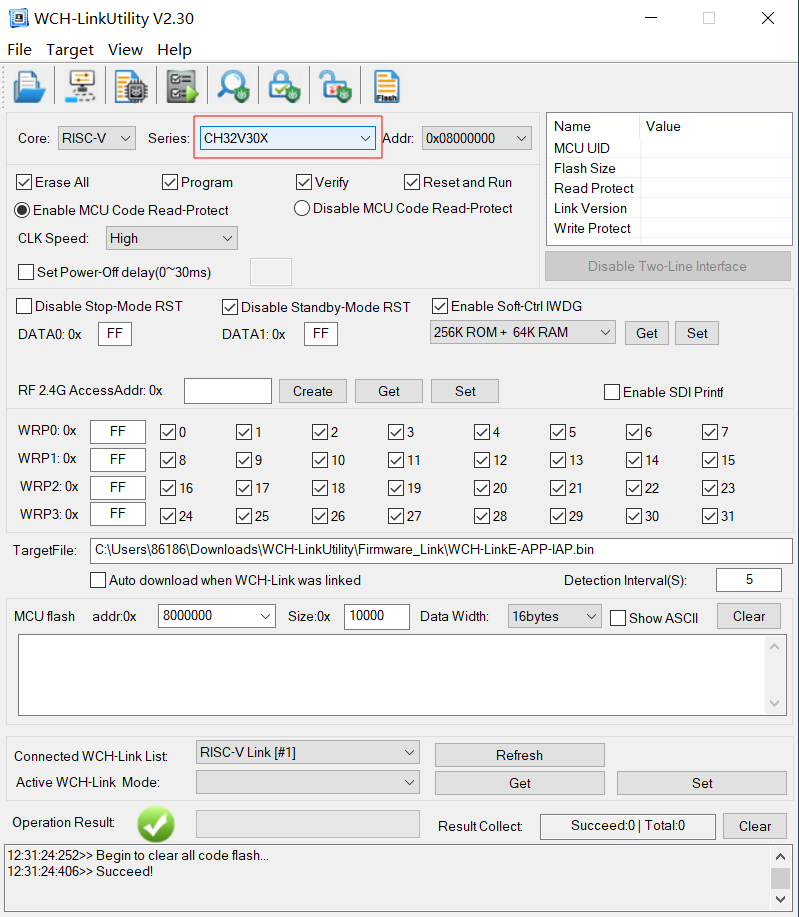Uncheck Disable Standby-Mode RST
The width and height of the screenshot is (799, 917).
230,307
